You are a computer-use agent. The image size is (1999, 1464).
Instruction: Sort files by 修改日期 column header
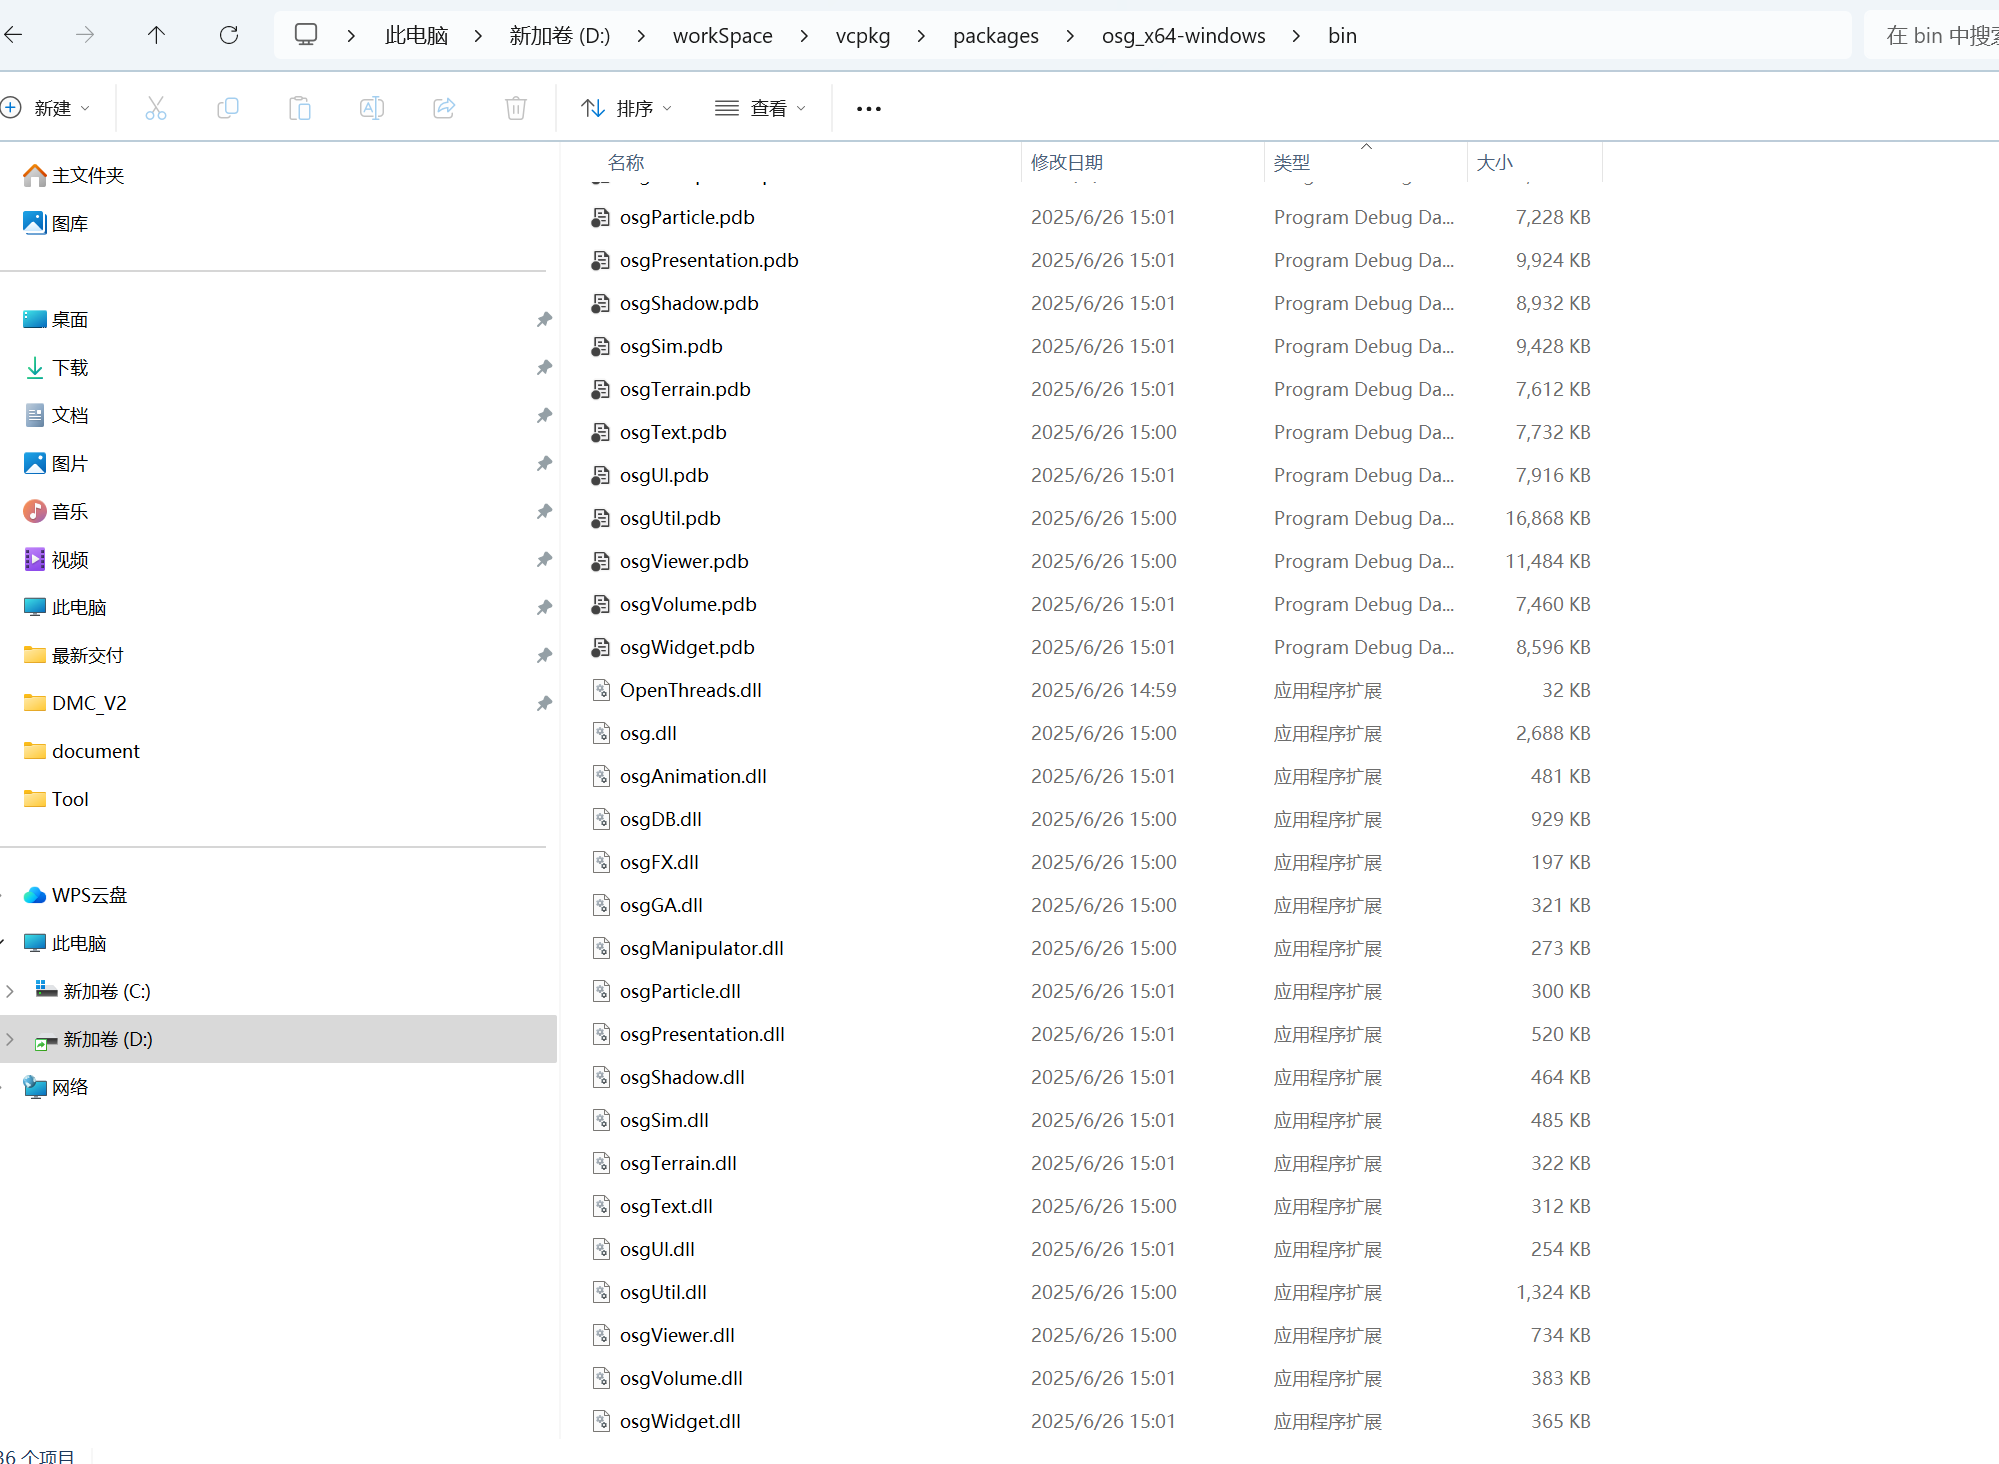click(1067, 162)
